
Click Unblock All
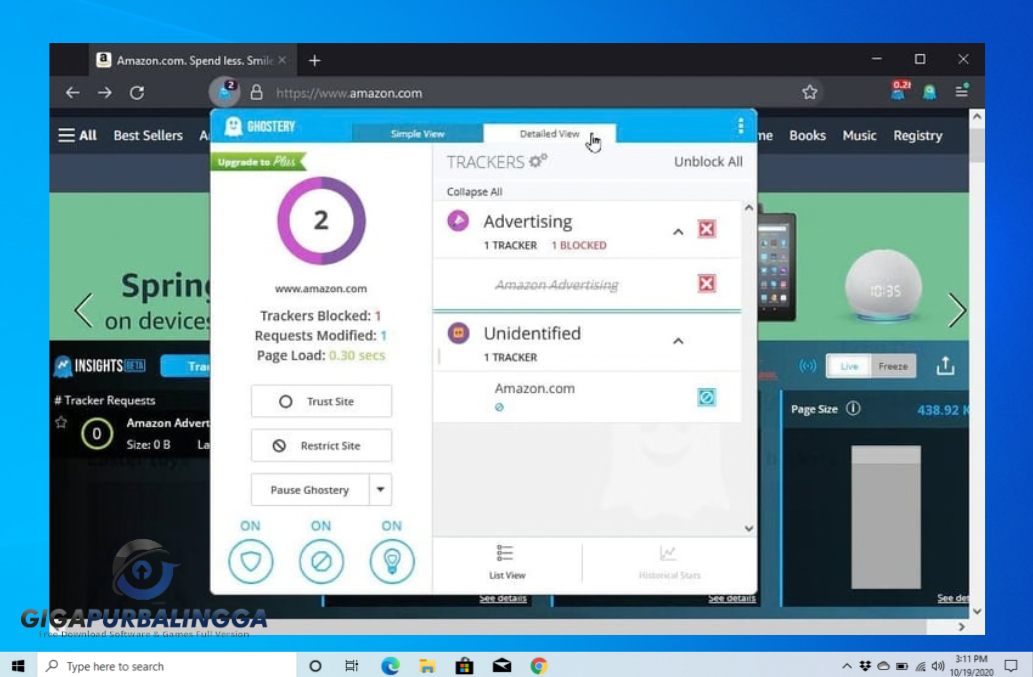(708, 162)
